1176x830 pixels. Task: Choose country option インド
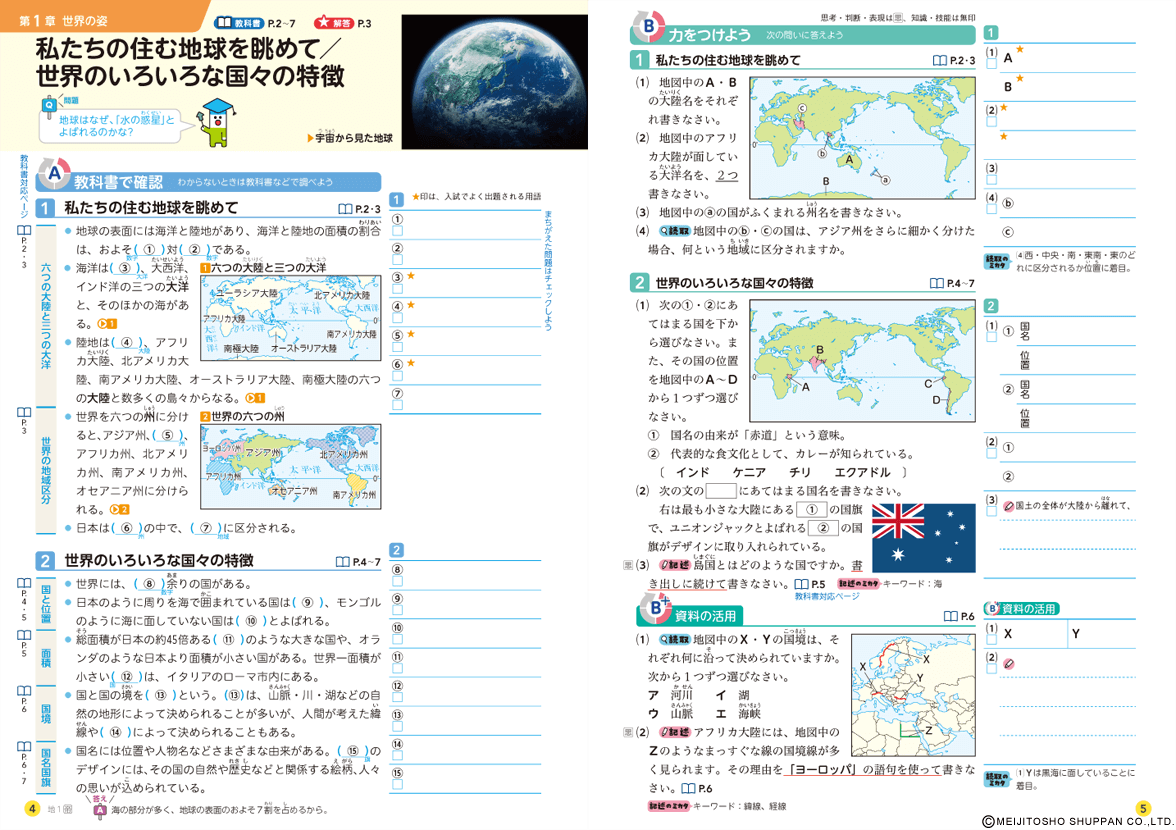tap(692, 472)
